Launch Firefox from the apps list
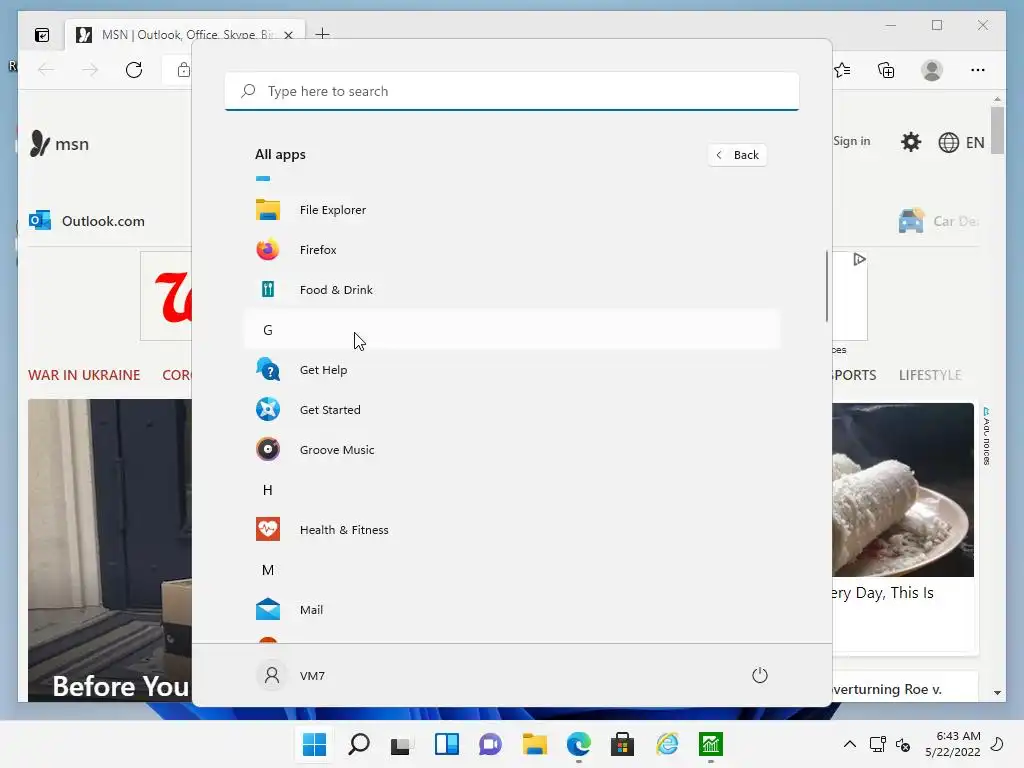This screenshot has height=768, width=1024. (512, 249)
